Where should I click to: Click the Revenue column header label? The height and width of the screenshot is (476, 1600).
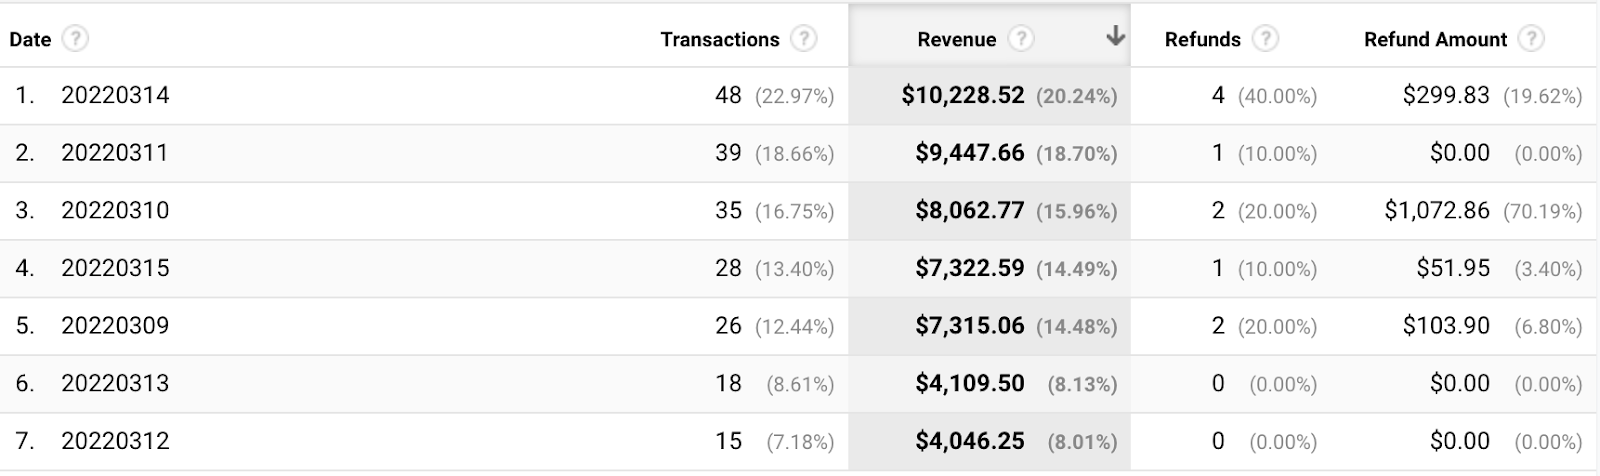(956, 39)
